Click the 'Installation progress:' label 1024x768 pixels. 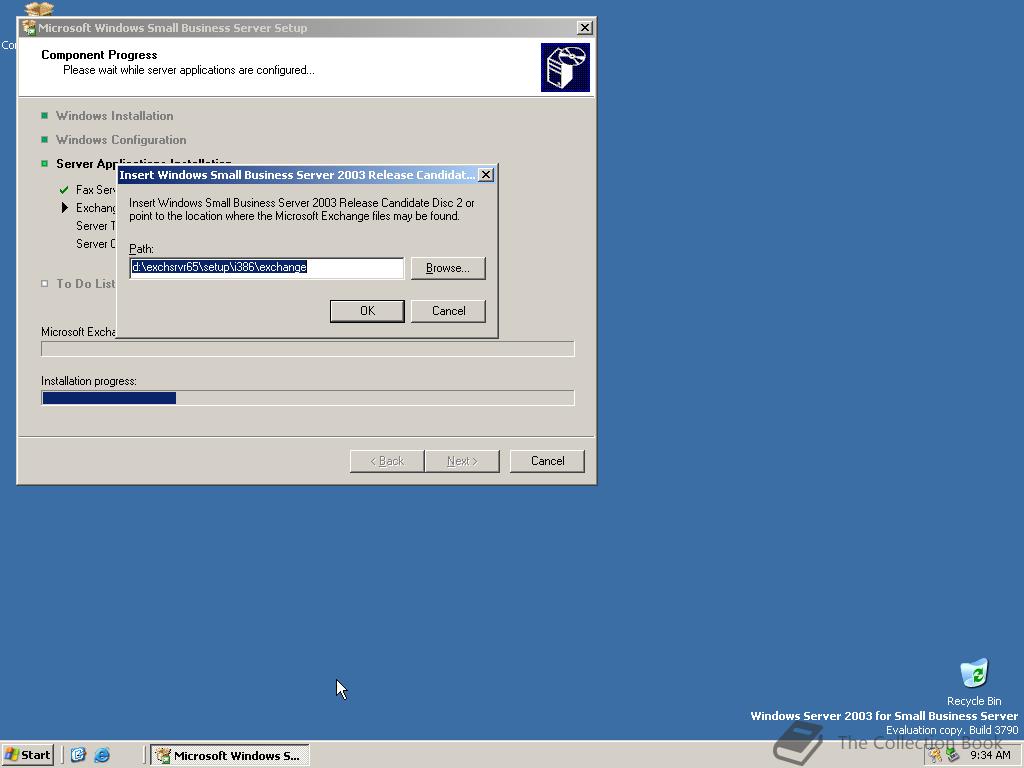[89, 381]
